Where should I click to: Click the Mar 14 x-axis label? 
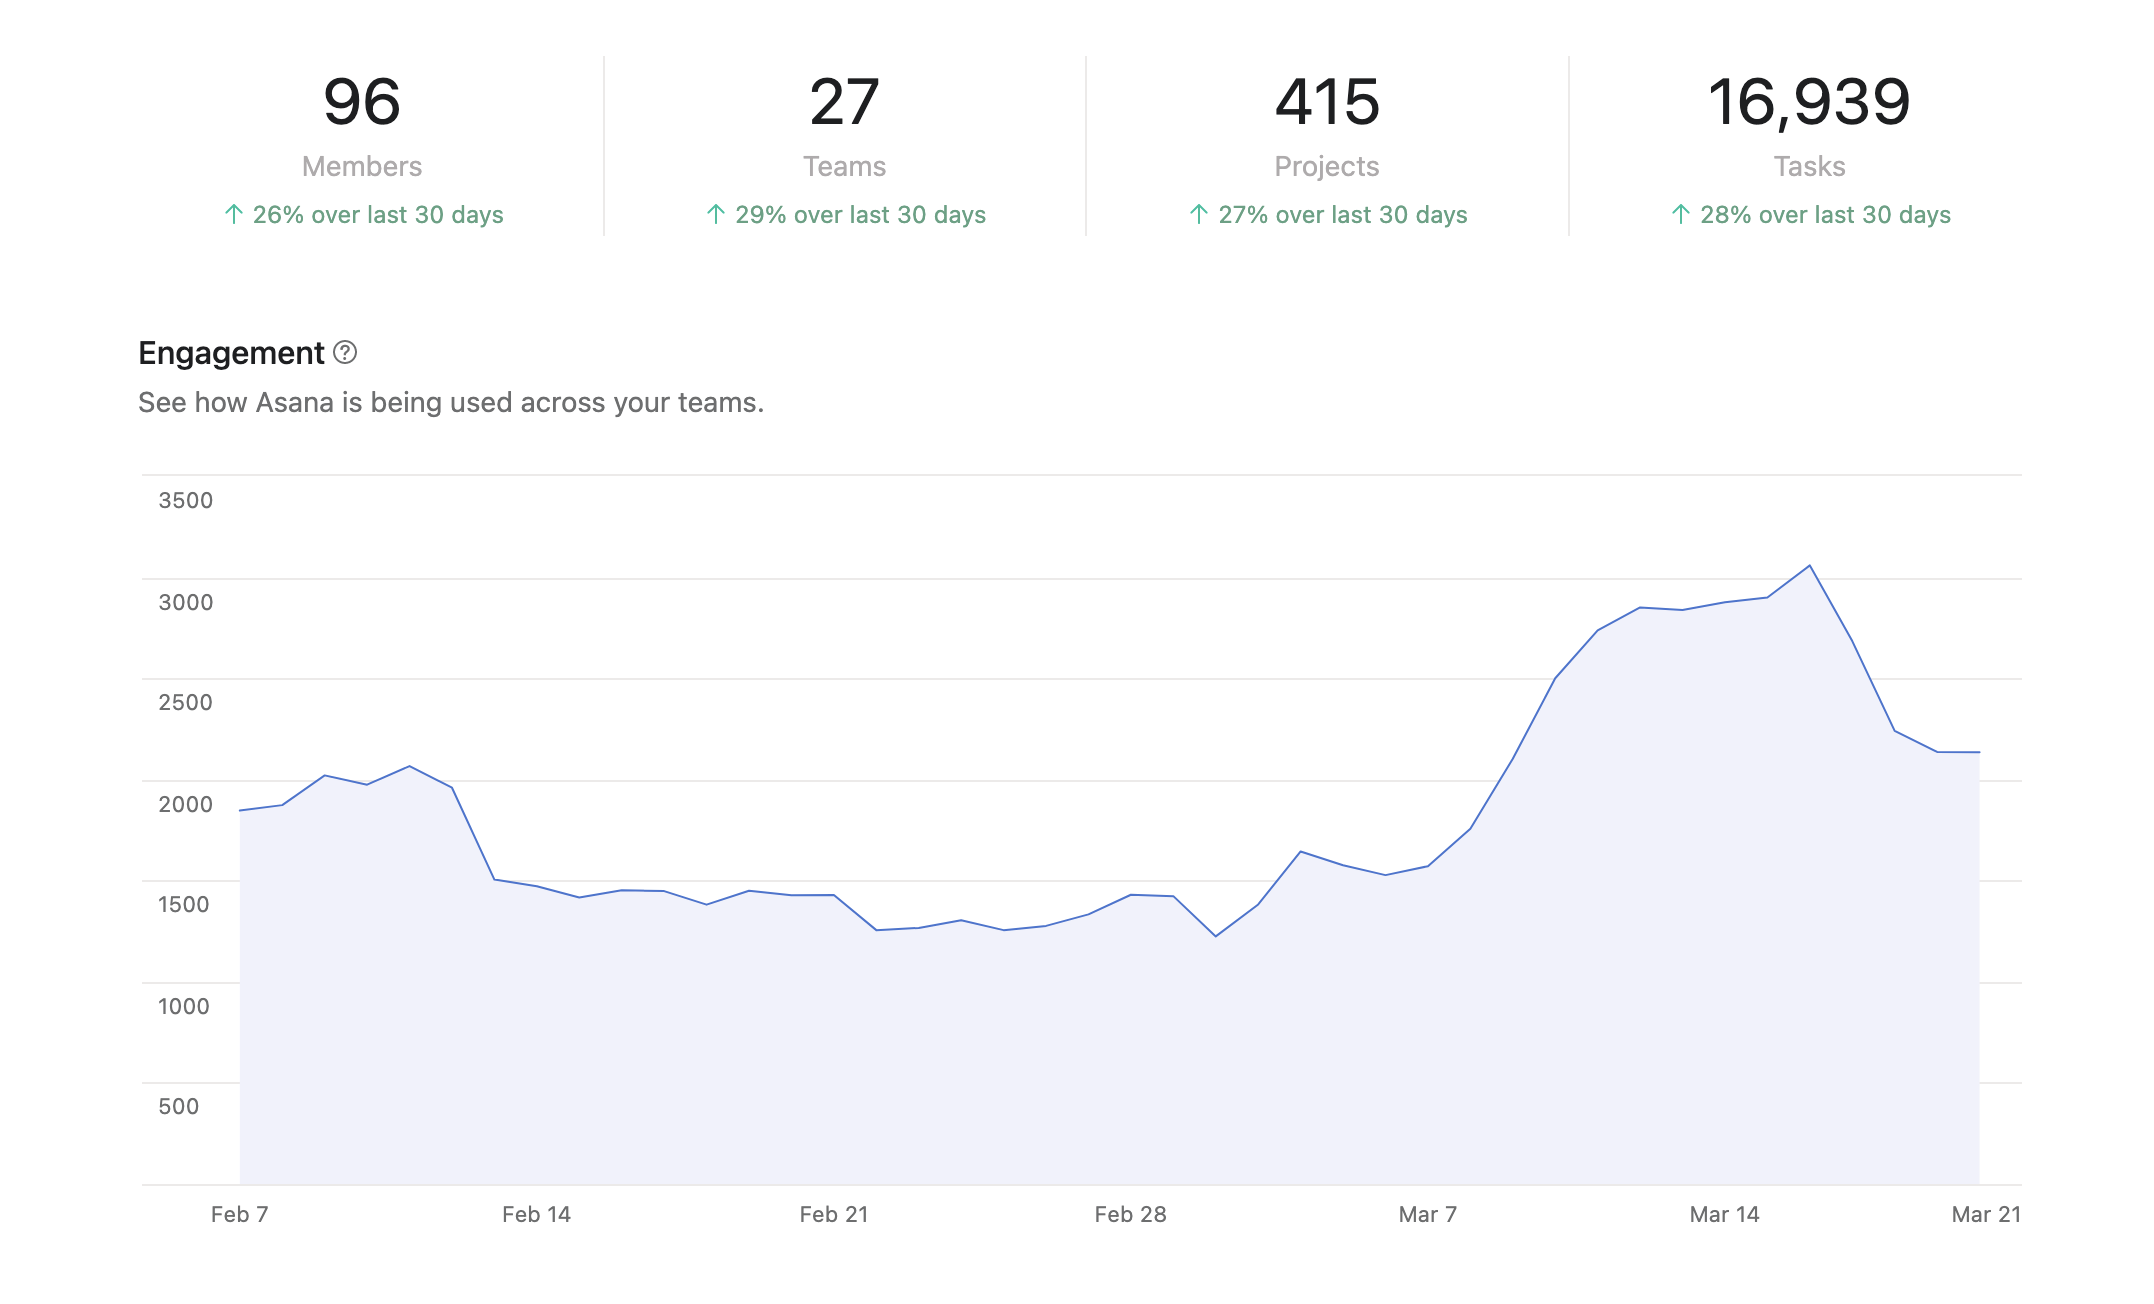[x=1725, y=1215]
